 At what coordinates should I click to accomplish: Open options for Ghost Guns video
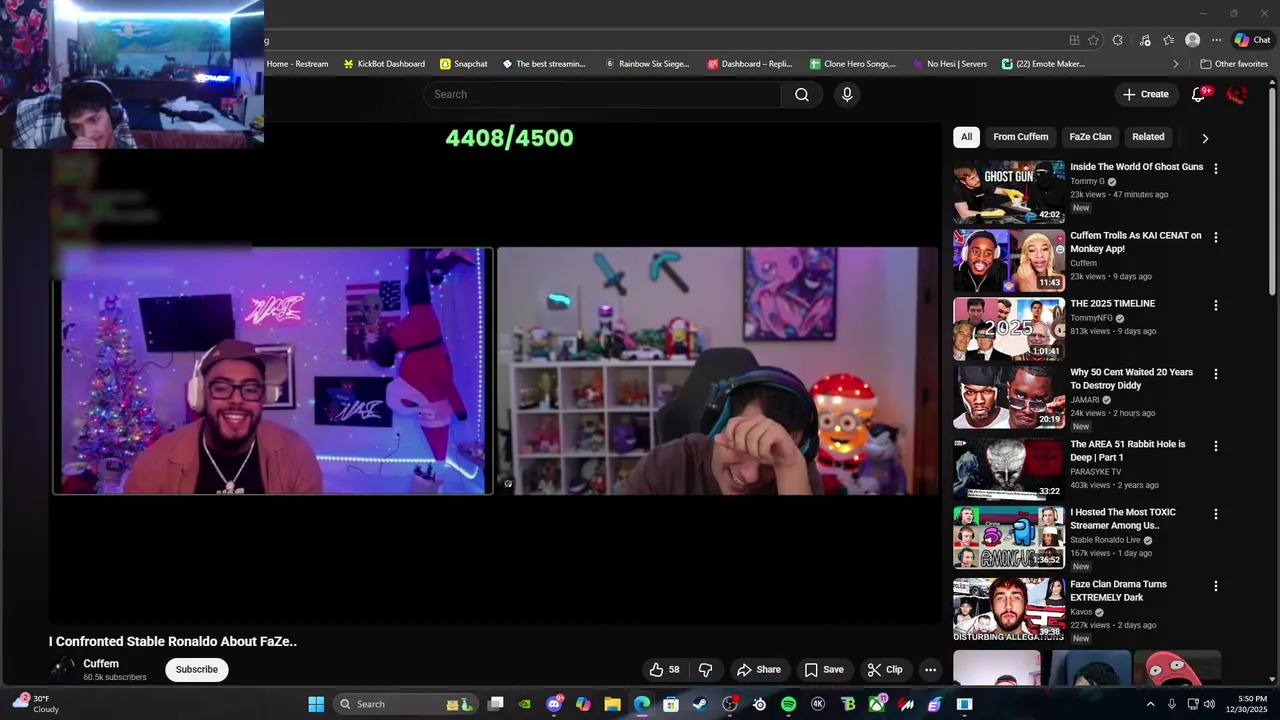(x=1216, y=169)
